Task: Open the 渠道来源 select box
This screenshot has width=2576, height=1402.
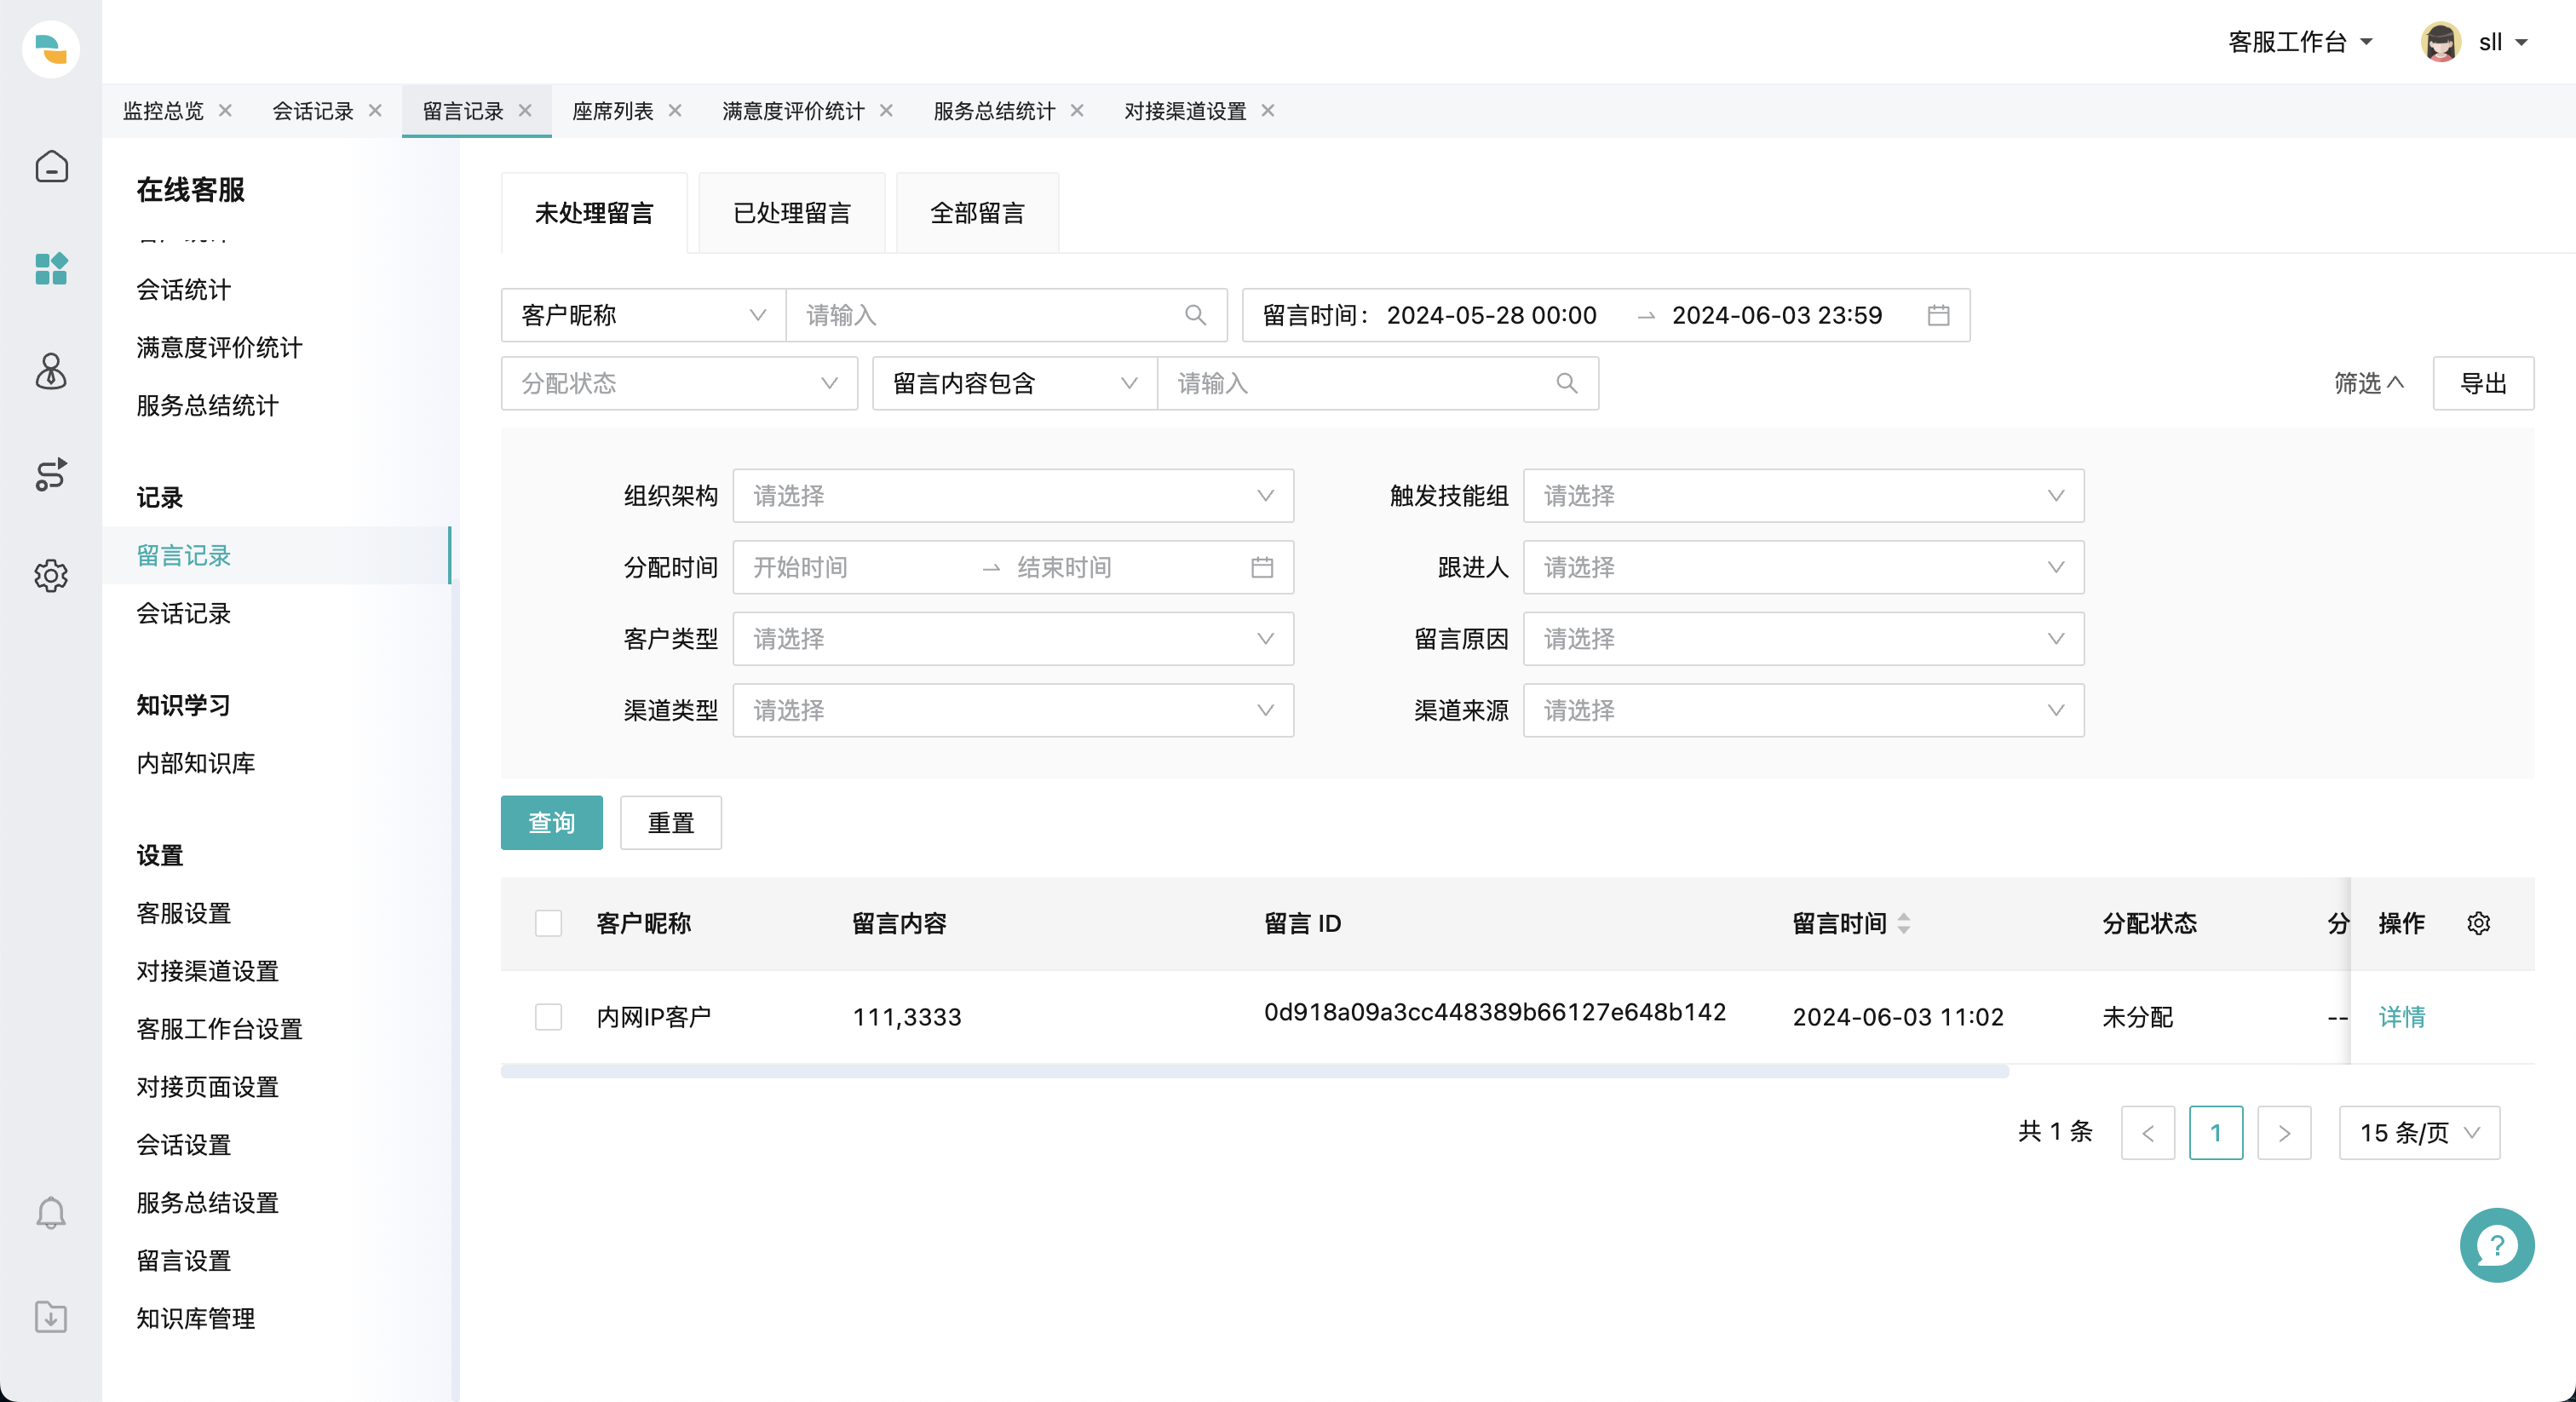Action: click(x=1803, y=711)
